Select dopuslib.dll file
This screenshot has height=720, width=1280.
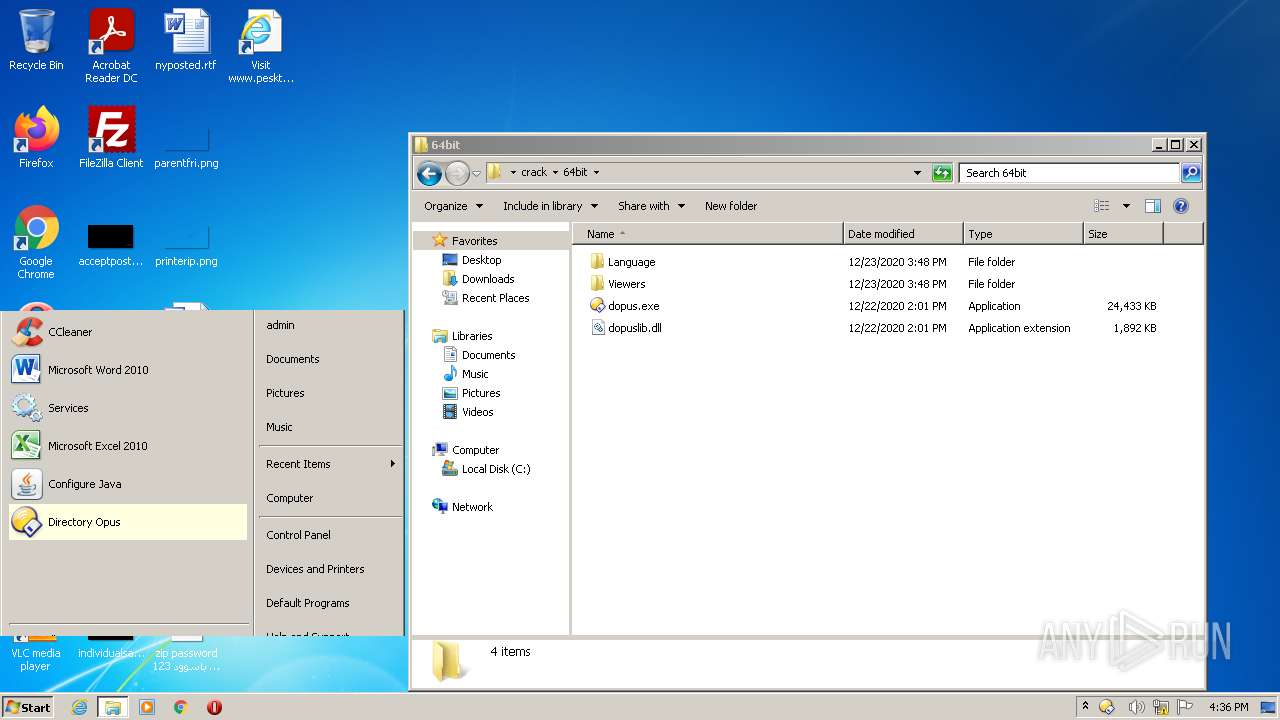(x=627, y=328)
